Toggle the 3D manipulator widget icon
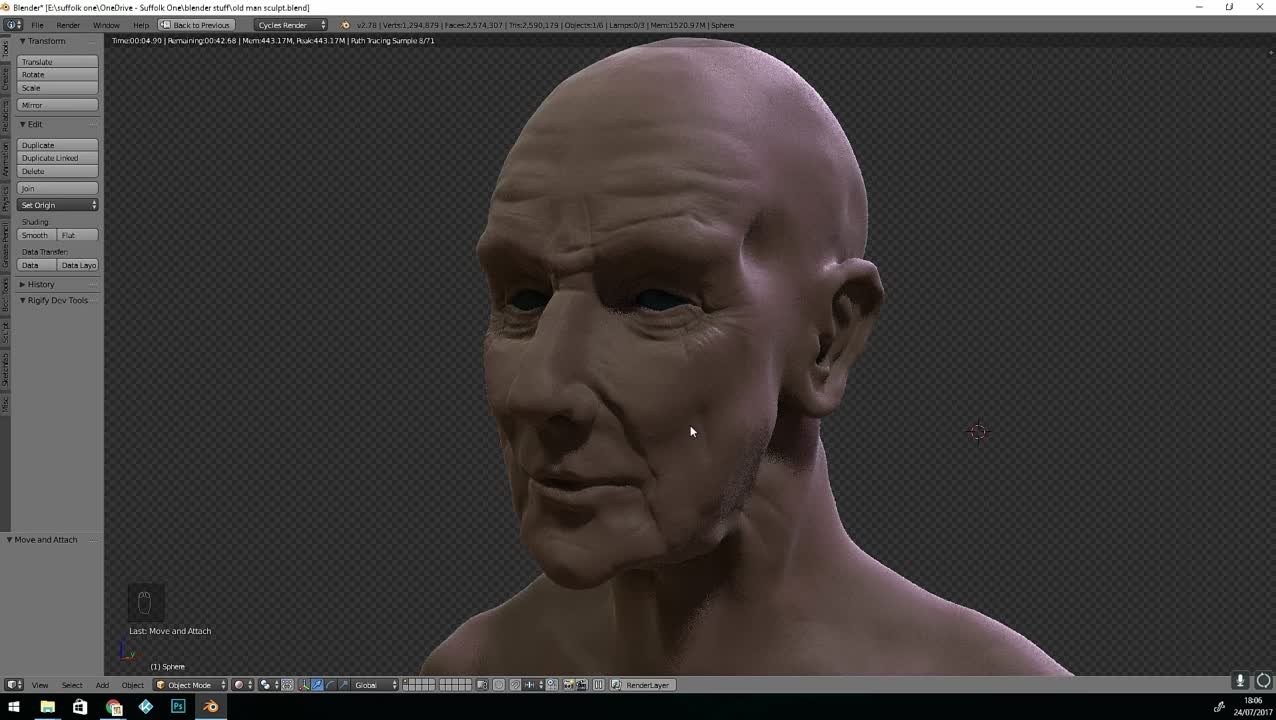This screenshot has height=720, width=1276. [302, 685]
